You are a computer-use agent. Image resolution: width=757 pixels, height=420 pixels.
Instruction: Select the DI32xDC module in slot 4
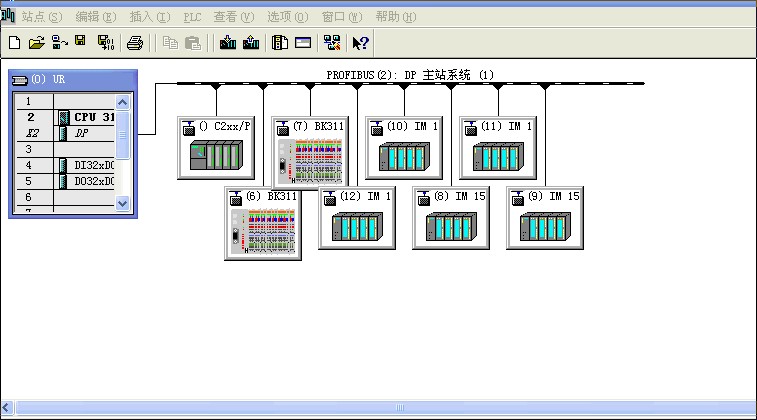pos(85,165)
